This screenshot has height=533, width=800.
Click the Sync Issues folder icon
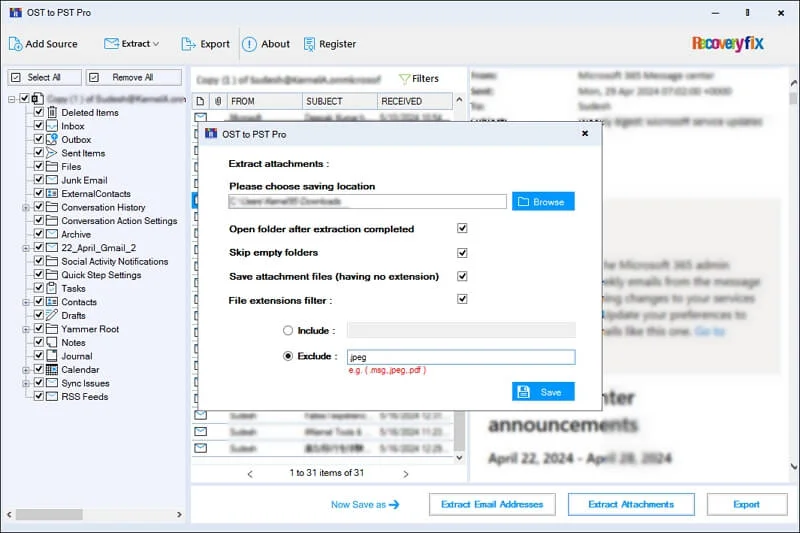coord(52,383)
